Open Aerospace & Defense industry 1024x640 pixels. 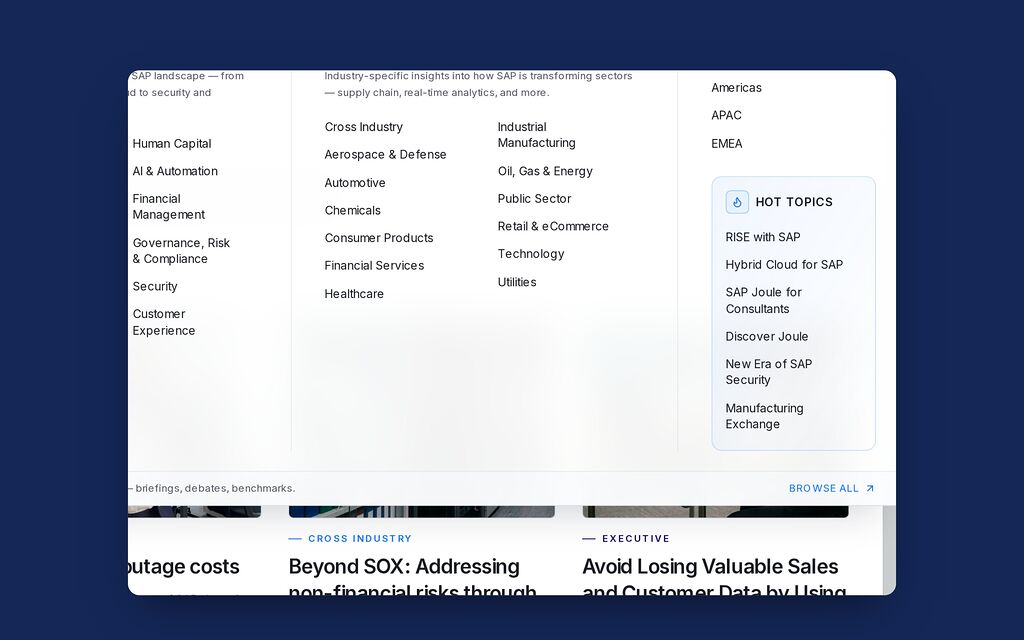click(385, 154)
